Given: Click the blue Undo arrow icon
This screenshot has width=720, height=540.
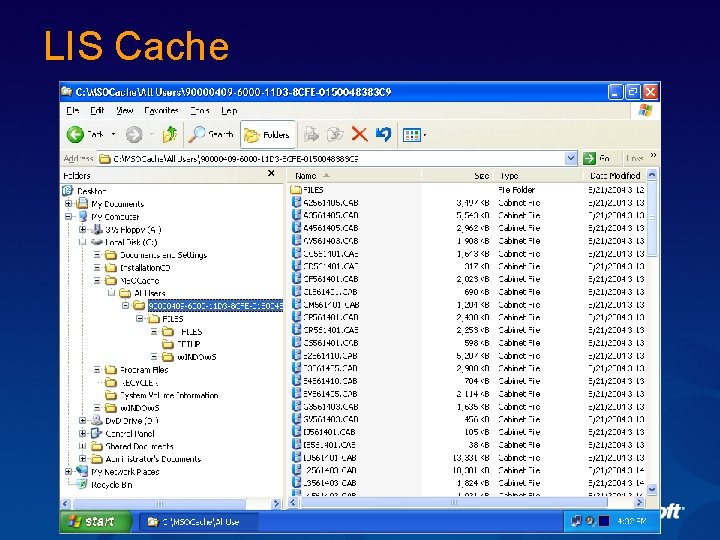Looking at the screenshot, I should pos(383,135).
